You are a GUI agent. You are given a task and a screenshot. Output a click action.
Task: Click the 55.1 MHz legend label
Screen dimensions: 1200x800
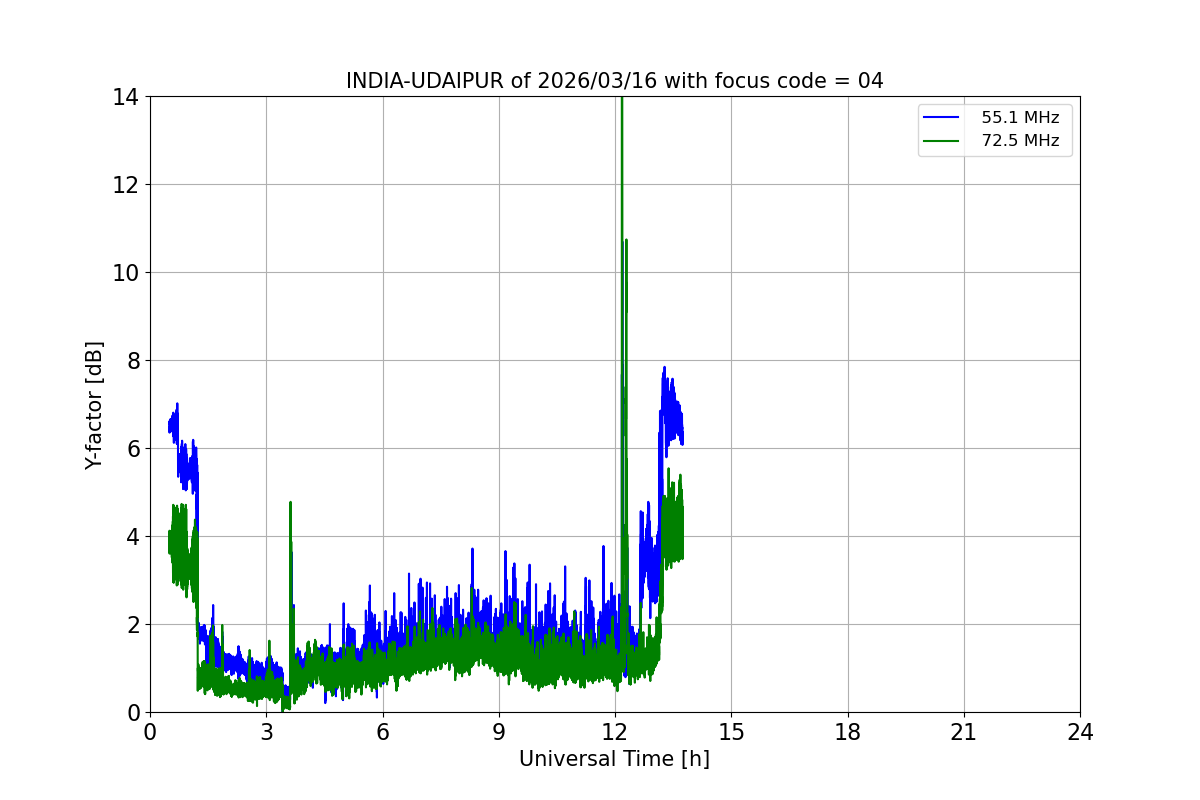click(1020, 118)
